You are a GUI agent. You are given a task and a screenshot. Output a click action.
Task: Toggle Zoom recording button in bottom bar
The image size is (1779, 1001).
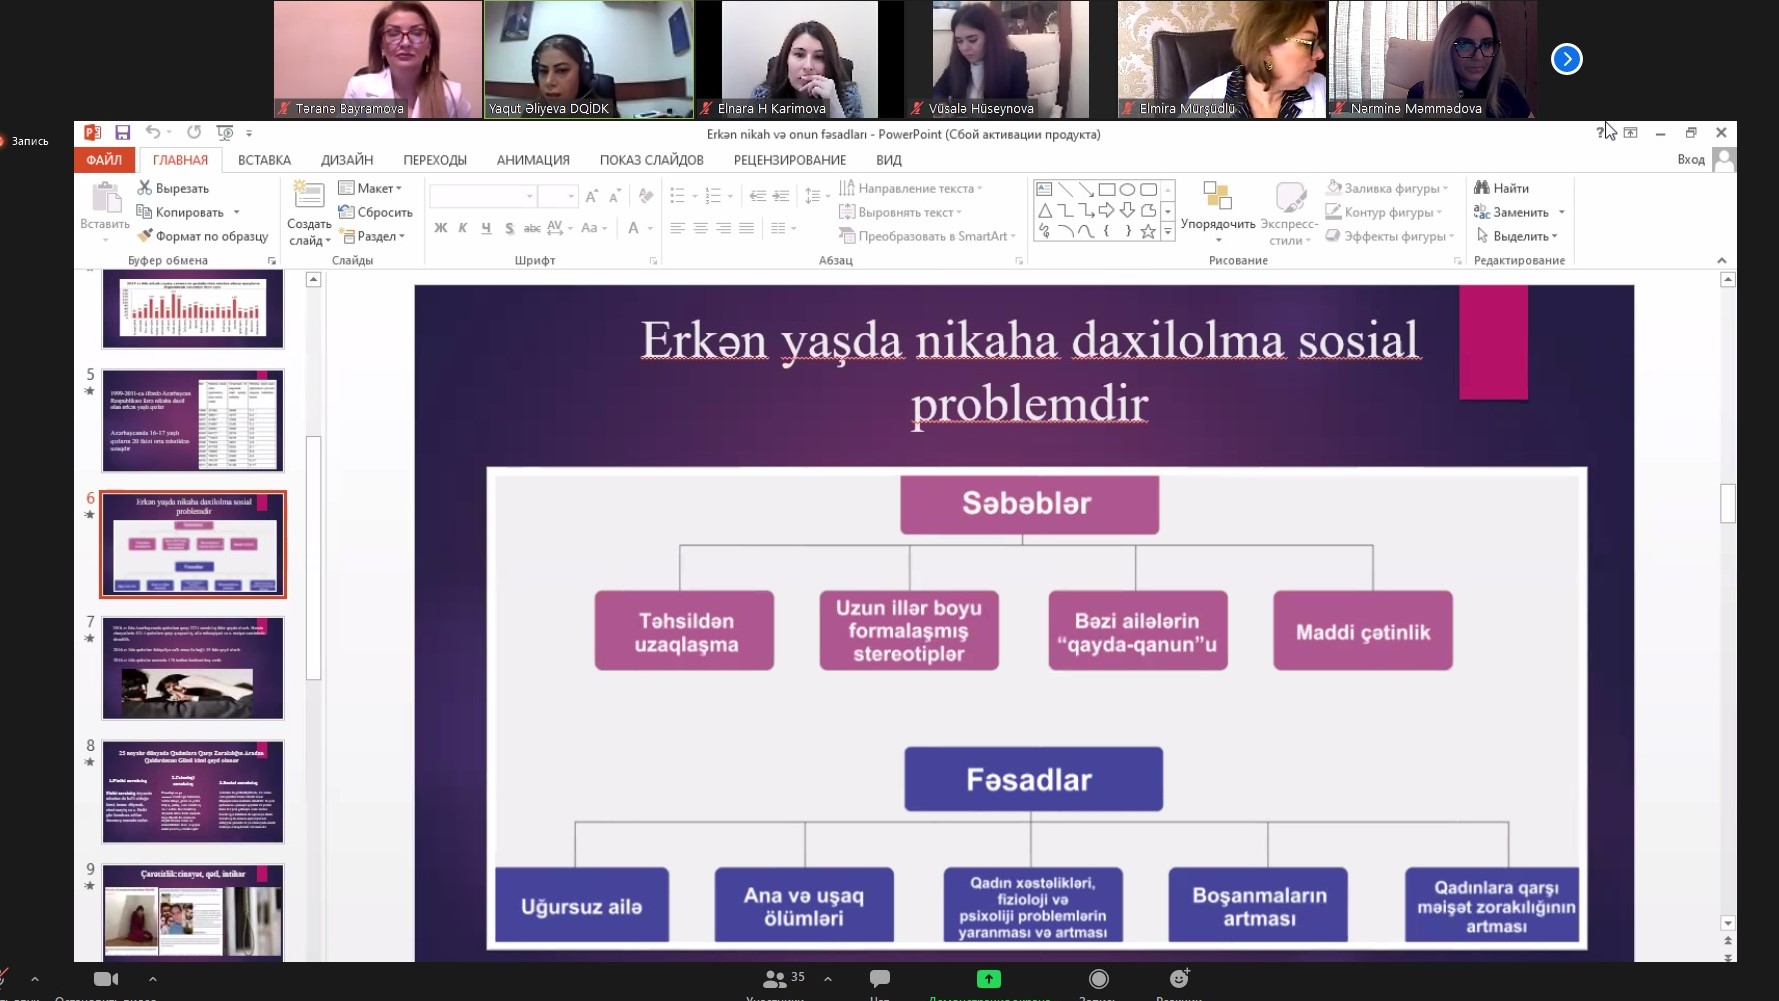point(1098,979)
